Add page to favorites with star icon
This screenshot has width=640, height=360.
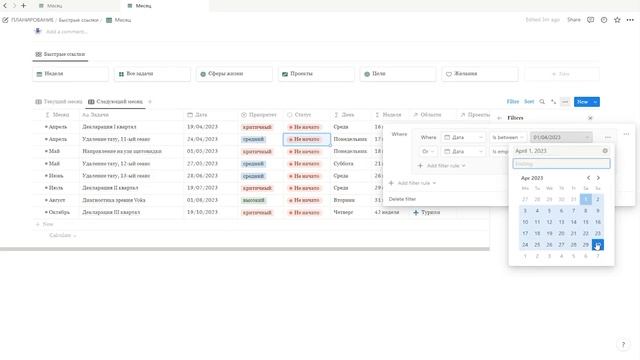pyautogui.click(x=617, y=20)
